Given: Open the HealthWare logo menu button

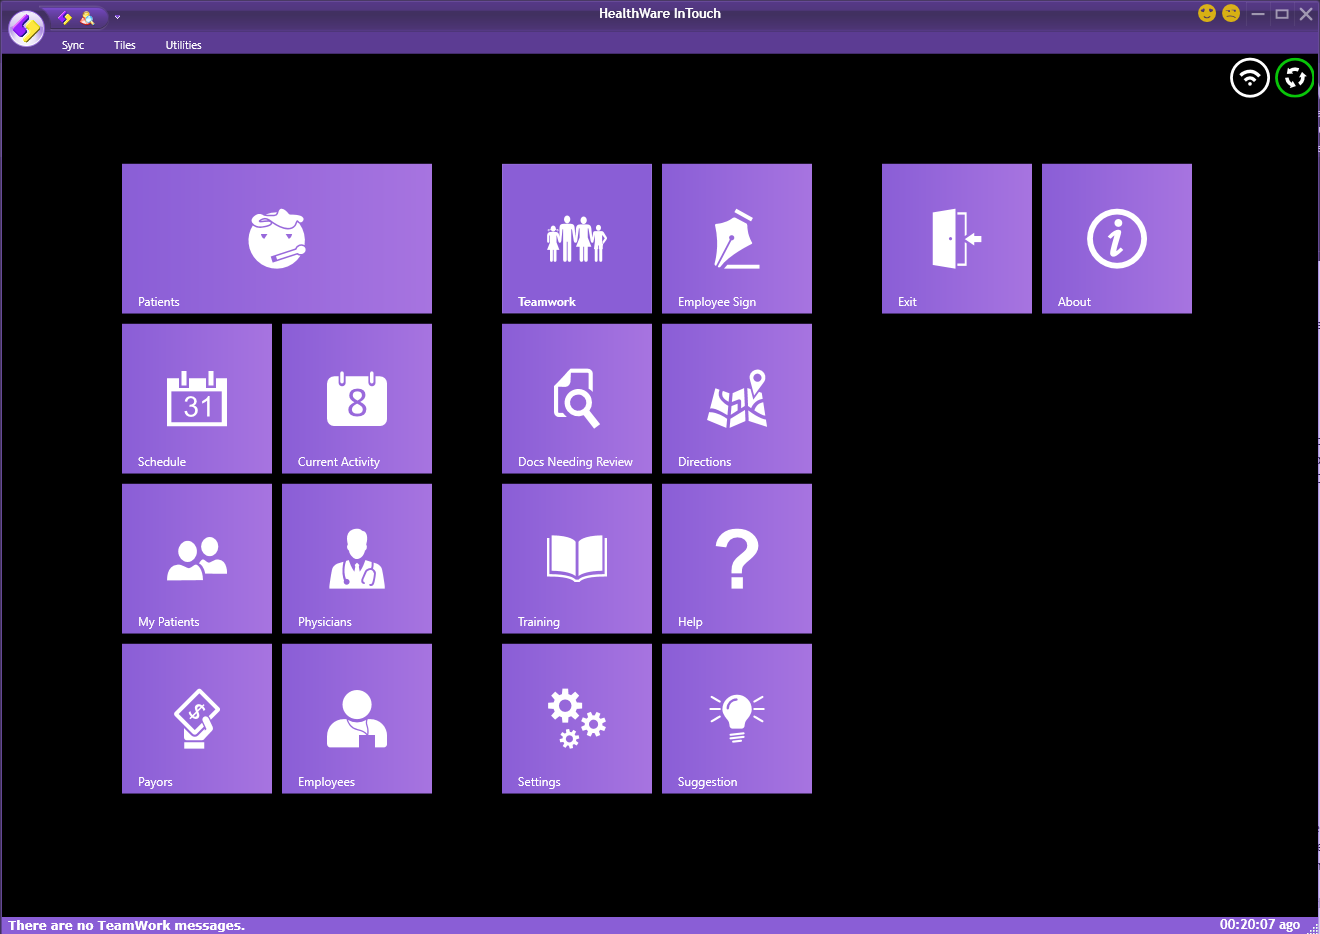Looking at the screenshot, I should 25,29.
